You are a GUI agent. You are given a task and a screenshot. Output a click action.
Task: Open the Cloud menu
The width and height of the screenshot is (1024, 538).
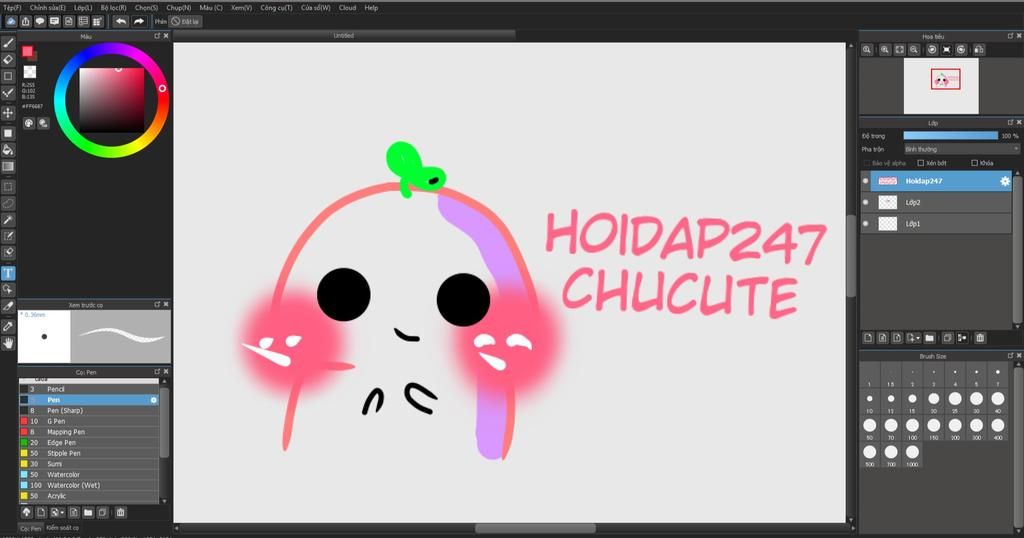[347, 8]
